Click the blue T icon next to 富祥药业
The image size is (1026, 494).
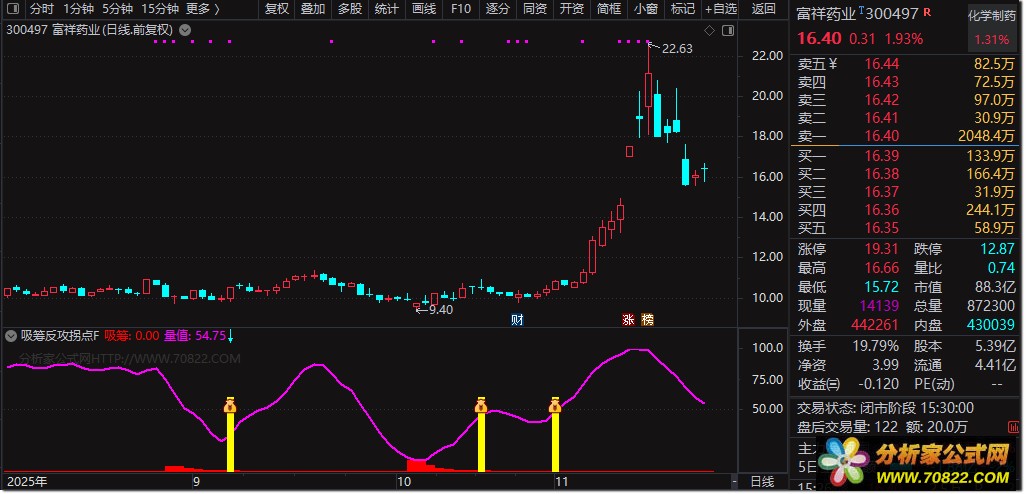[x=860, y=10]
